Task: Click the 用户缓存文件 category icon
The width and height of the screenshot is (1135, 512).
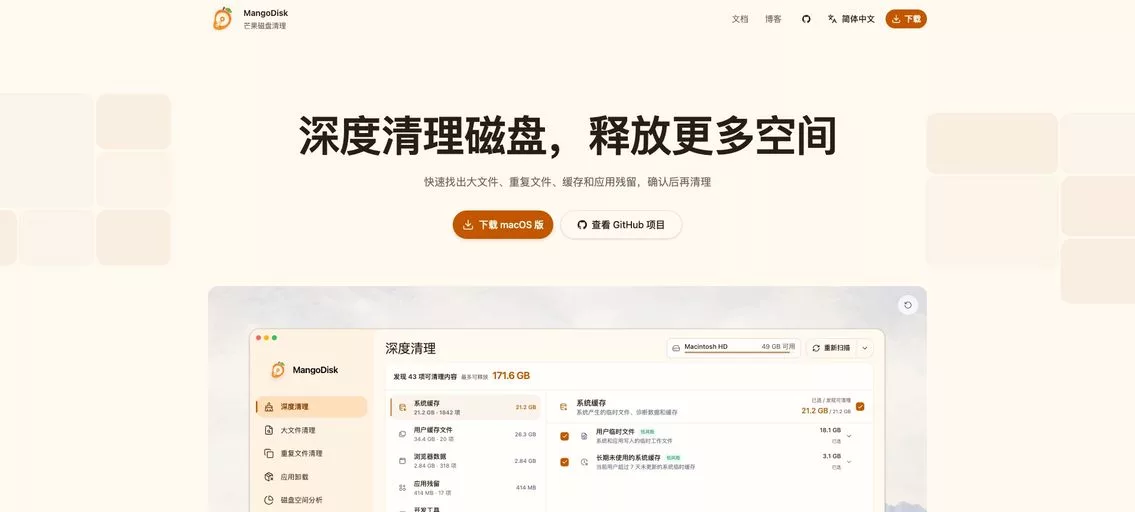Action: coord(402,435)
